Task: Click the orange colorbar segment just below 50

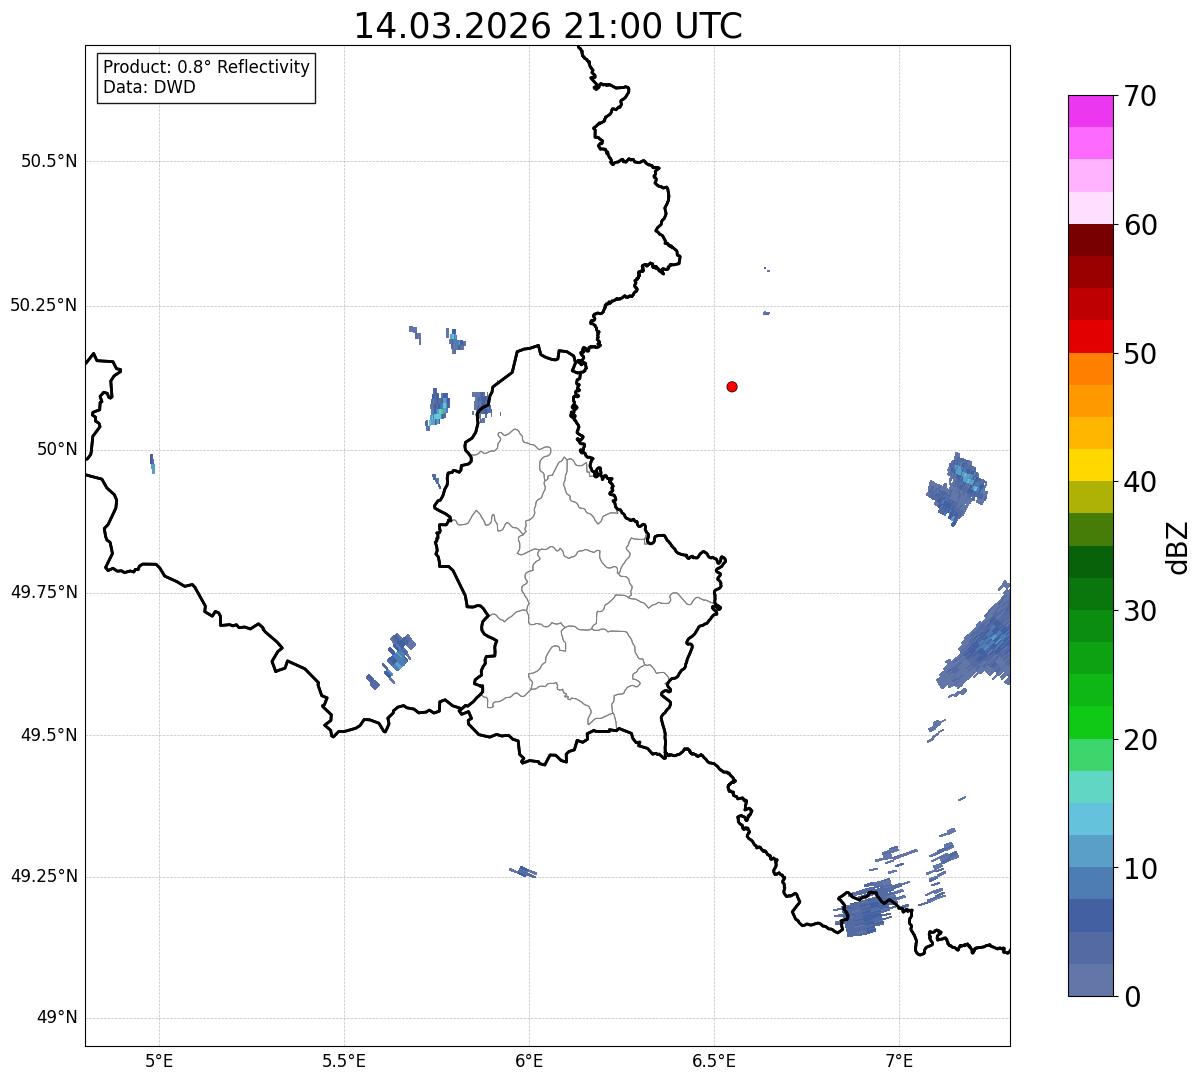Action: pyautogui.click(x=1090, y=369)
